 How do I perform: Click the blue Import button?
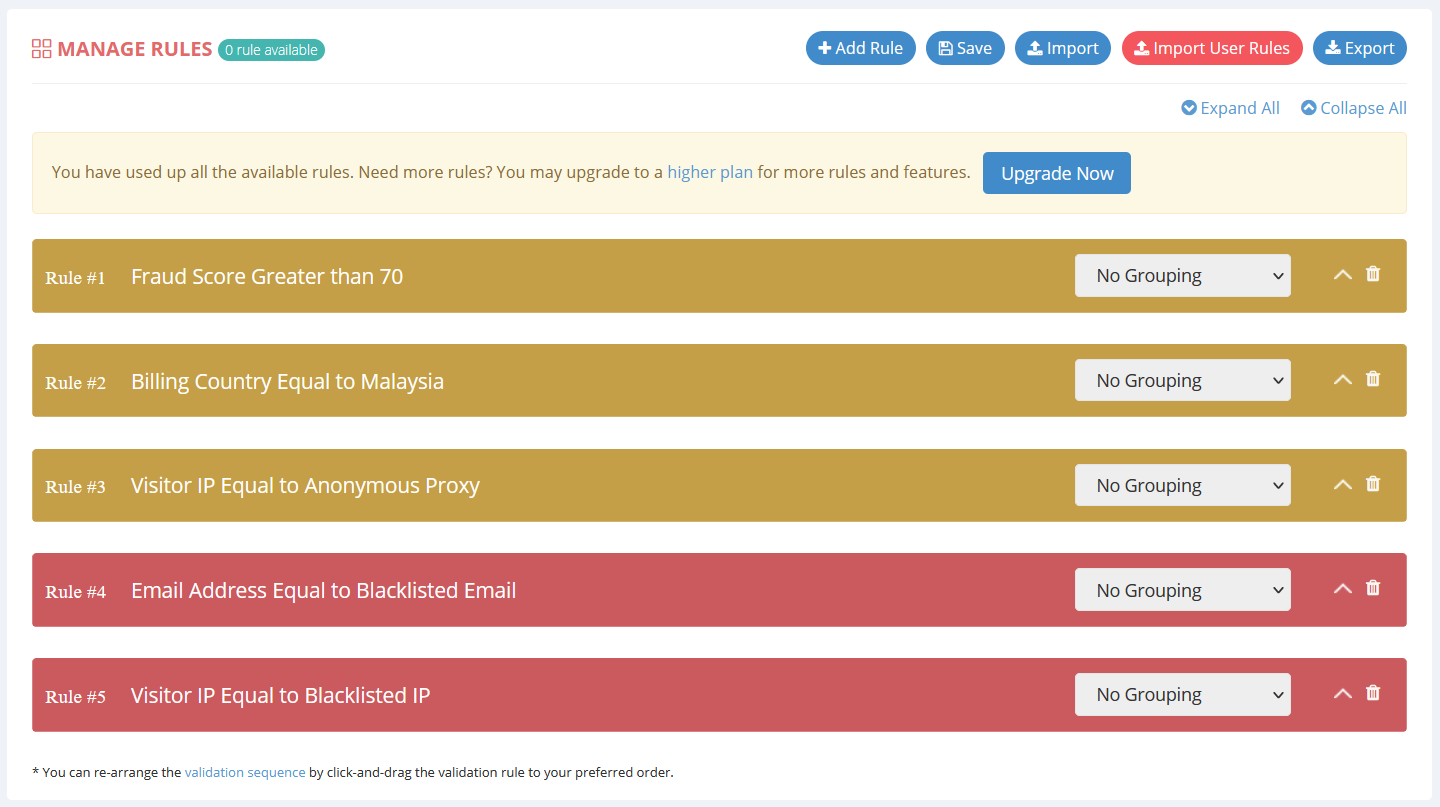tap(1063, 48)
